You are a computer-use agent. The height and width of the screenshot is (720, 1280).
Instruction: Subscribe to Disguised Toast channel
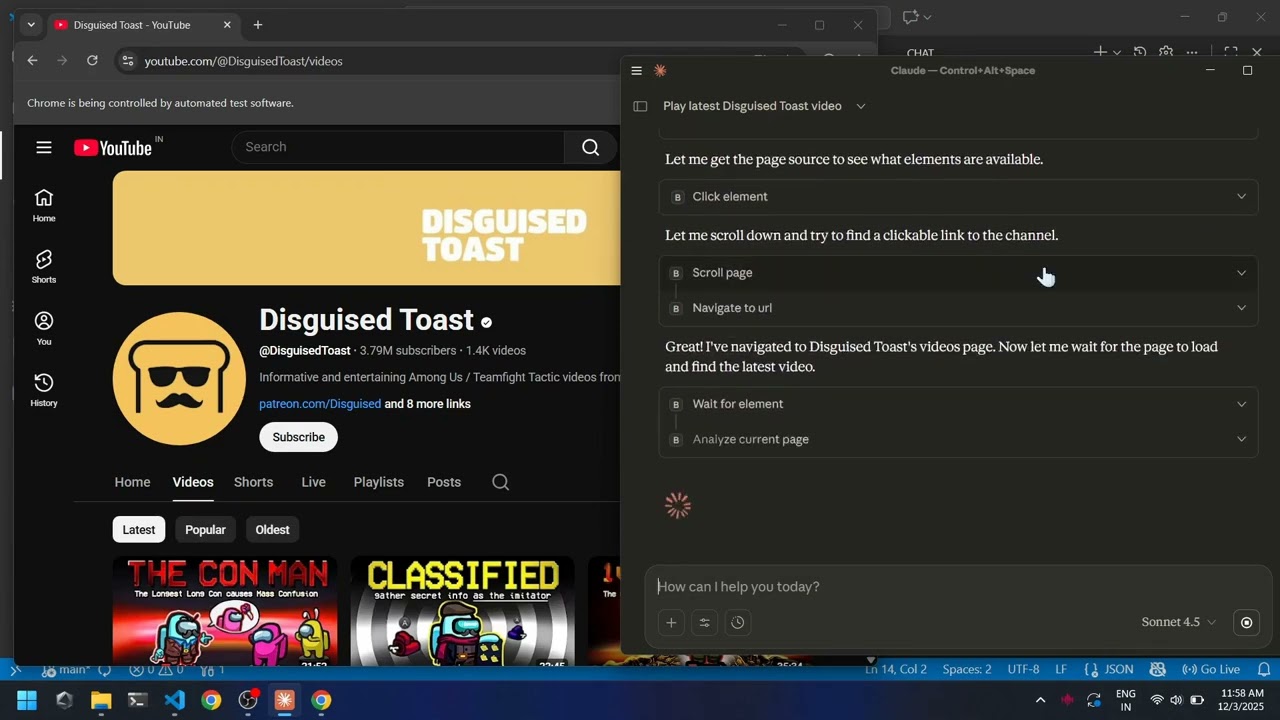point(298,437)
